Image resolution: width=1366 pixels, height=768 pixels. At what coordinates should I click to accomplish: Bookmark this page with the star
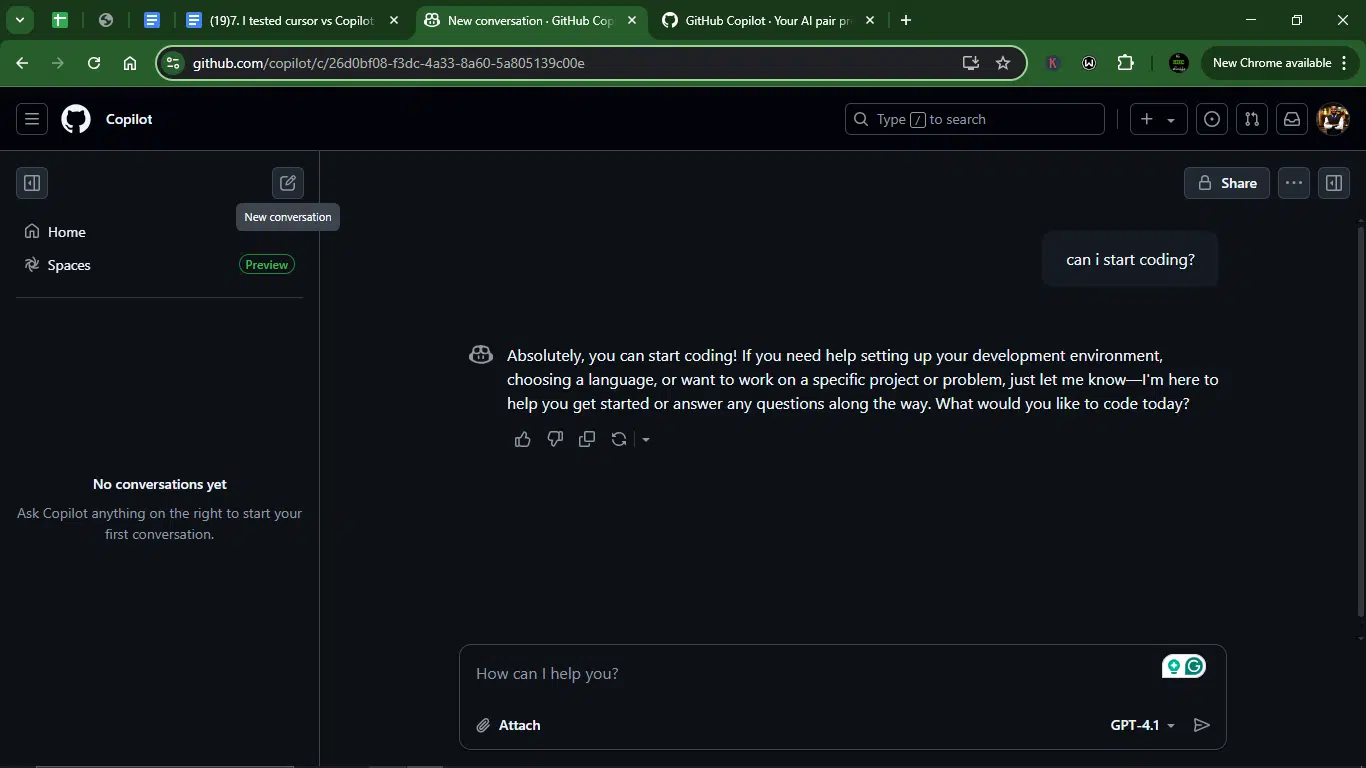pos(1003,63)
